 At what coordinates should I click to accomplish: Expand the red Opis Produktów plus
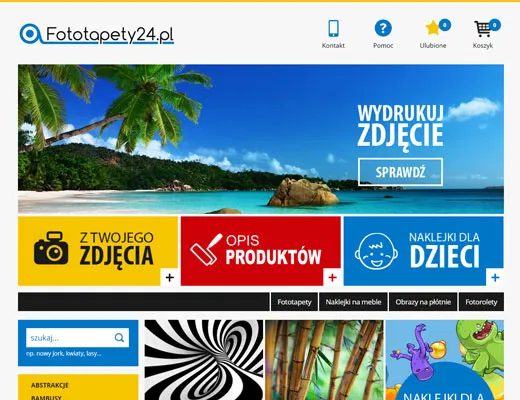pyautogui.click(x=332, y=277)
